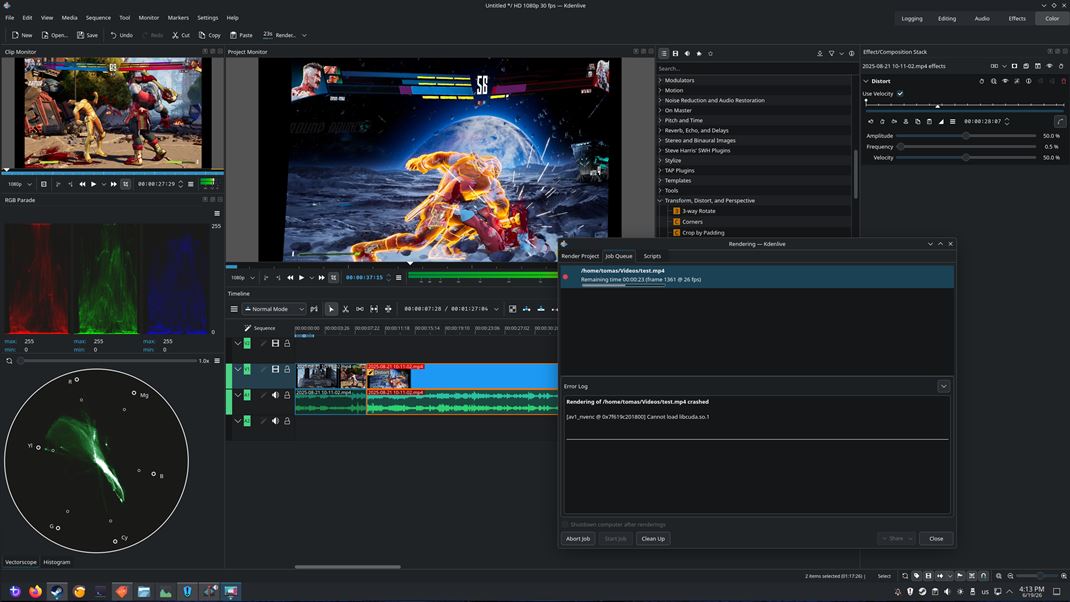1070x602 pixels.
Task: Click the Abort Job button
Action: (x=578, y=539)
